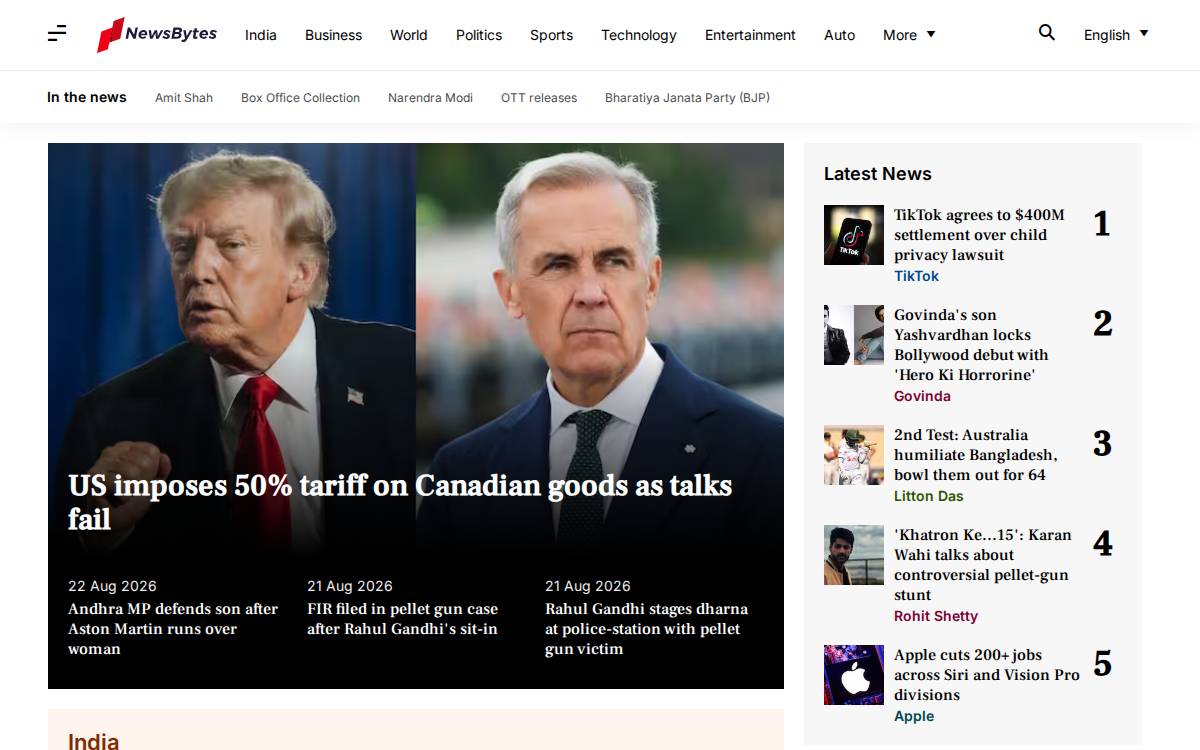
Task: Open the English language dropdown
Action: pyautogui.click(x=1116, y=35)
